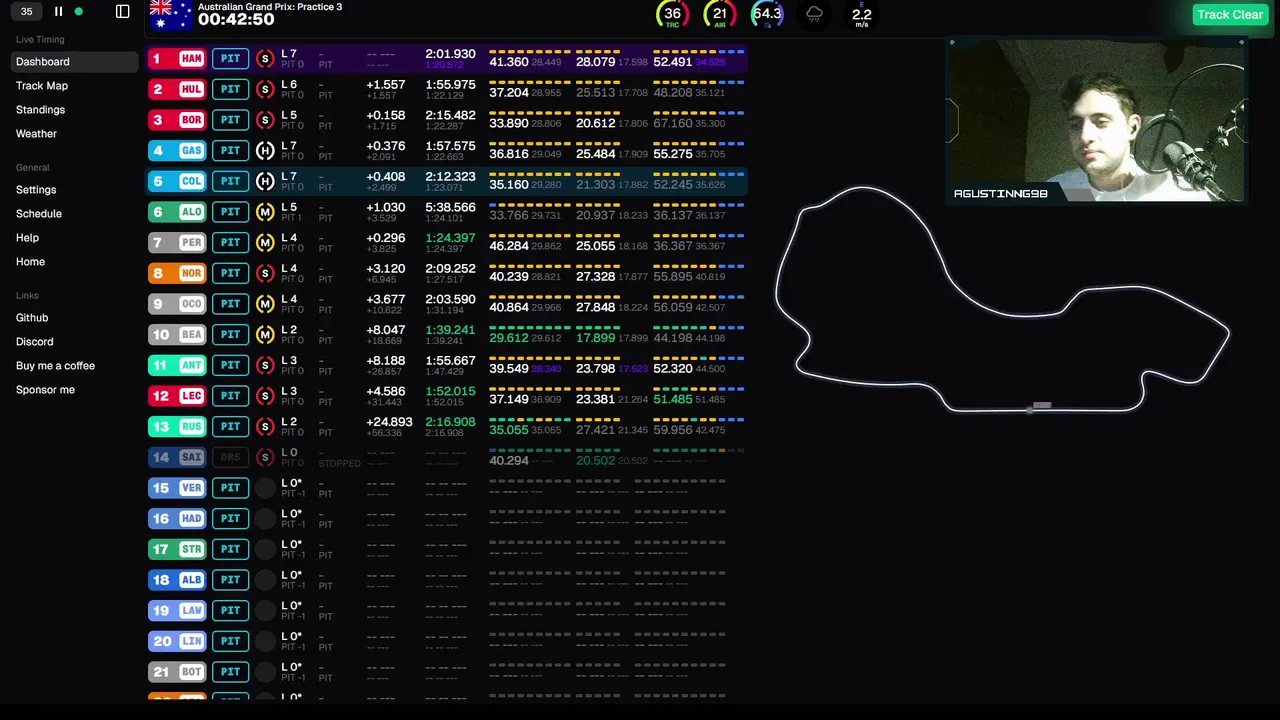This screenshot has width=1280, height=720.
Task: Click the Australian flag icon
Action: tap(170, 14)
